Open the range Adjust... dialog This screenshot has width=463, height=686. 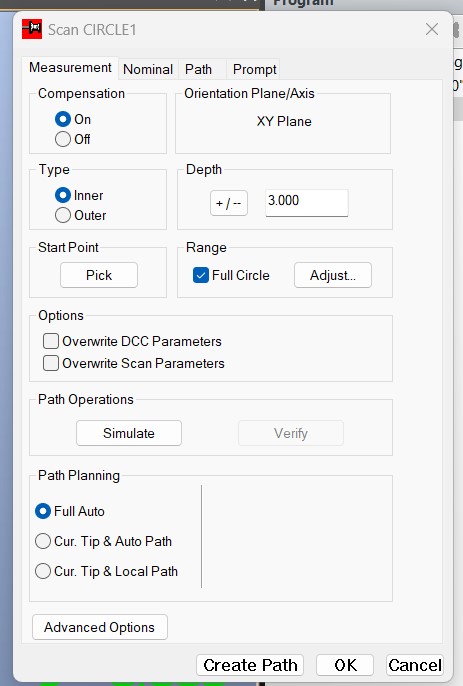[x=333, y=275]
